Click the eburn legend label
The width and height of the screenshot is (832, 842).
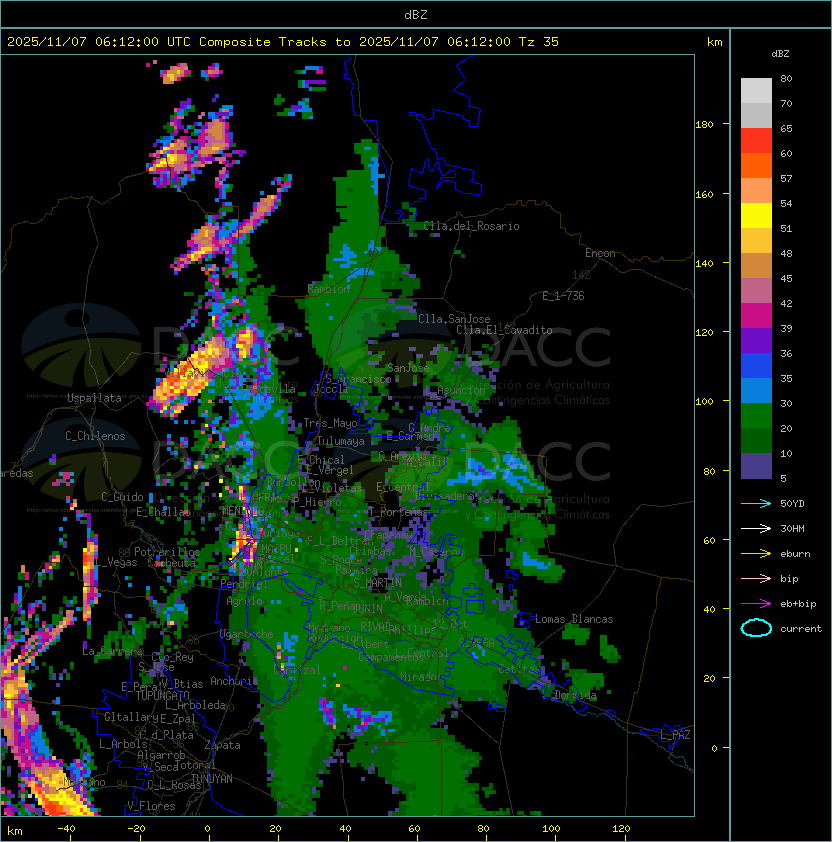(x=795, y=554)
